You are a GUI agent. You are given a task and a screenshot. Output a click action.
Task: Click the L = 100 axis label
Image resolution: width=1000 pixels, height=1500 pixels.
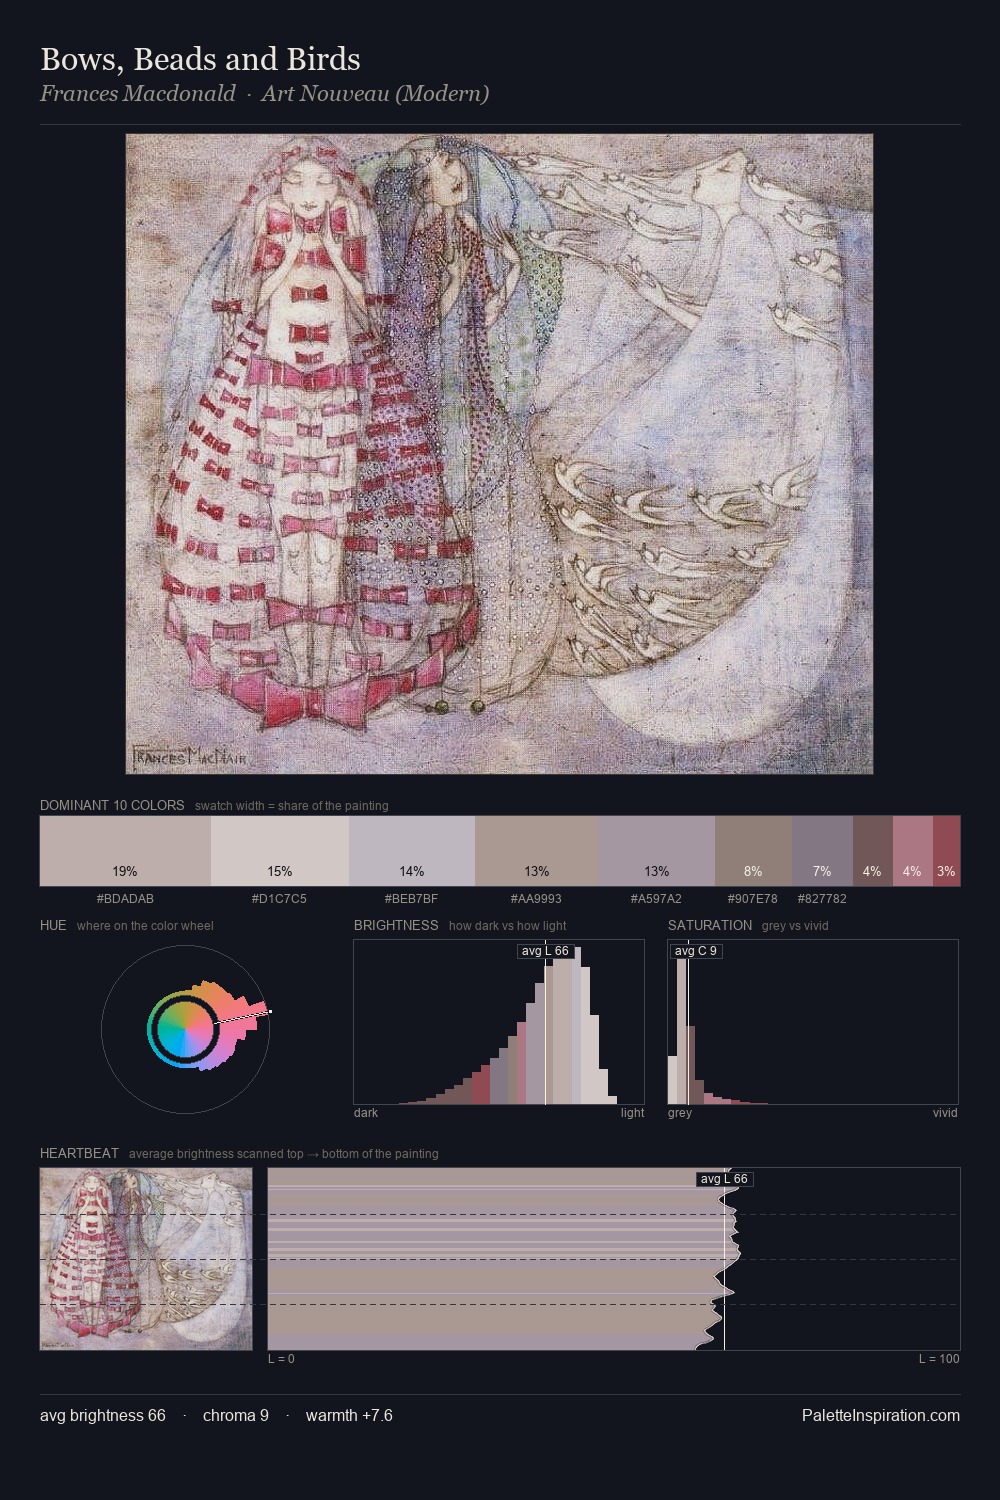coord(939,1359)
